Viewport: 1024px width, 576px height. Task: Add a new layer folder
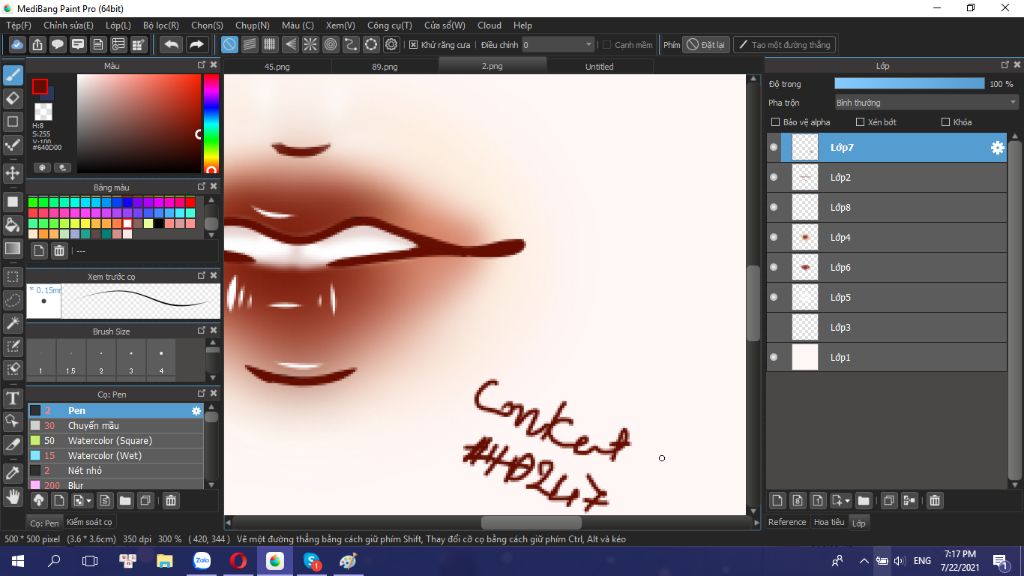pyautogui.click(x=863, y=501)
